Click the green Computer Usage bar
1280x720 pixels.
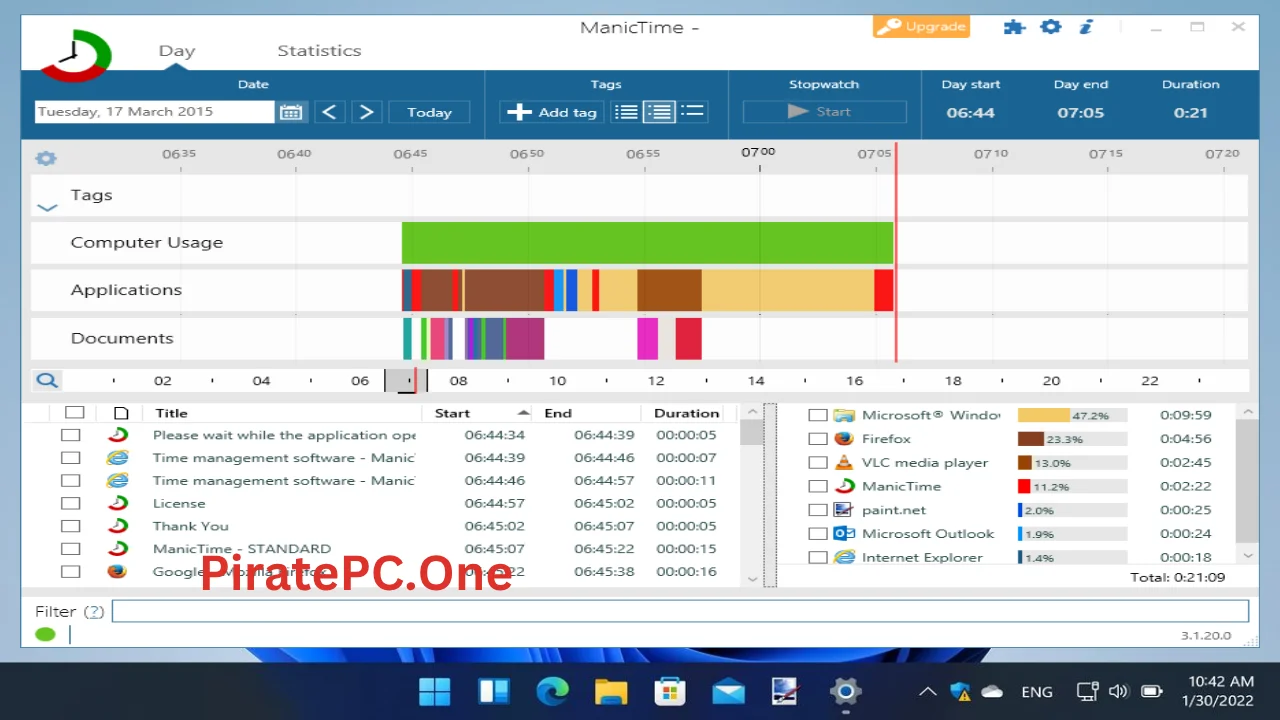(647, 243)
